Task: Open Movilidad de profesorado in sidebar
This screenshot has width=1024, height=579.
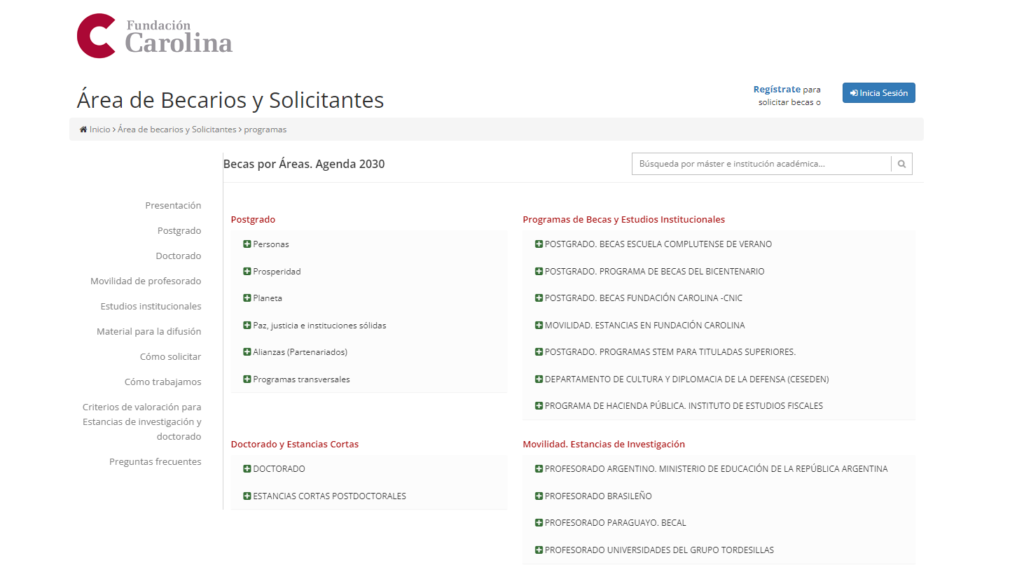Action: [x=146, y=281]
